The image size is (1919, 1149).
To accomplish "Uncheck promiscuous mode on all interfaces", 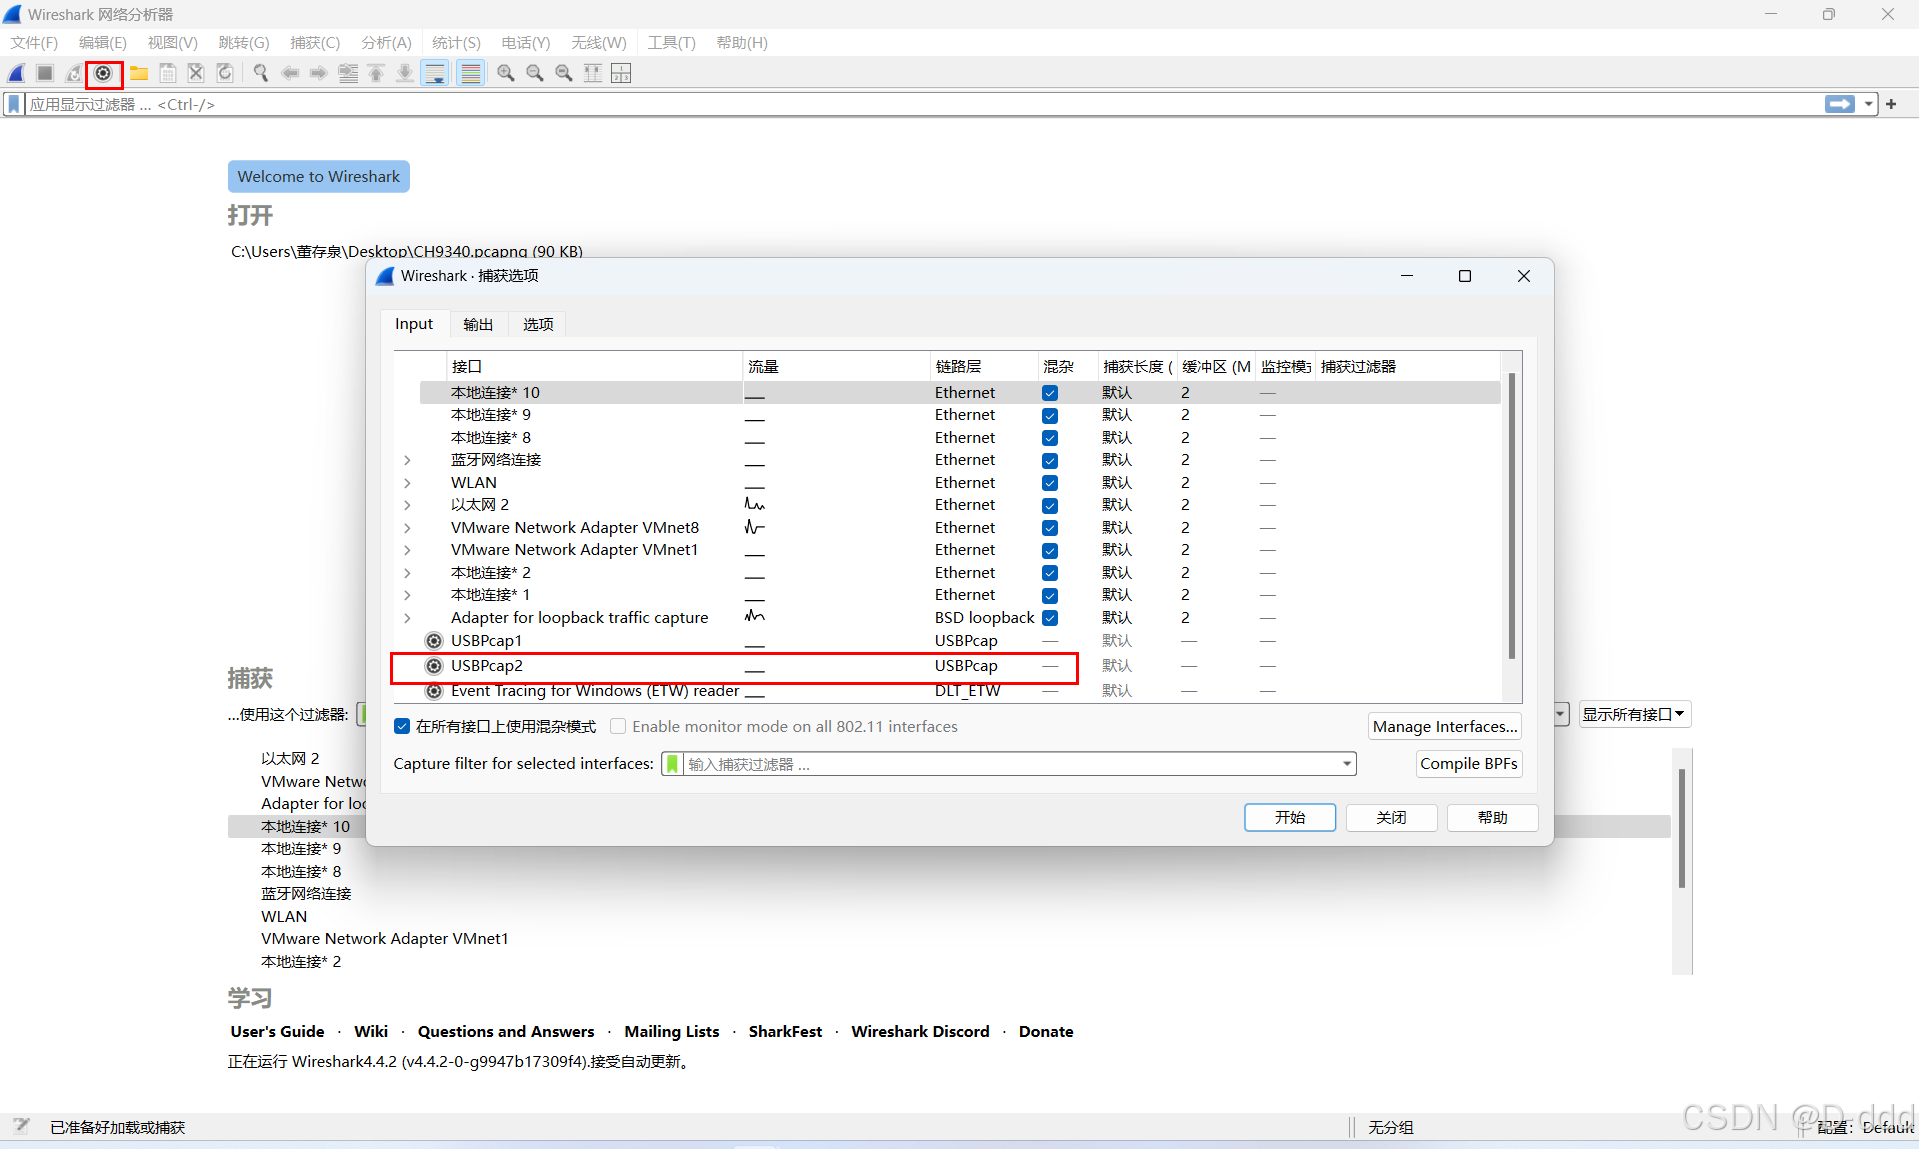I will coord(401,726).
